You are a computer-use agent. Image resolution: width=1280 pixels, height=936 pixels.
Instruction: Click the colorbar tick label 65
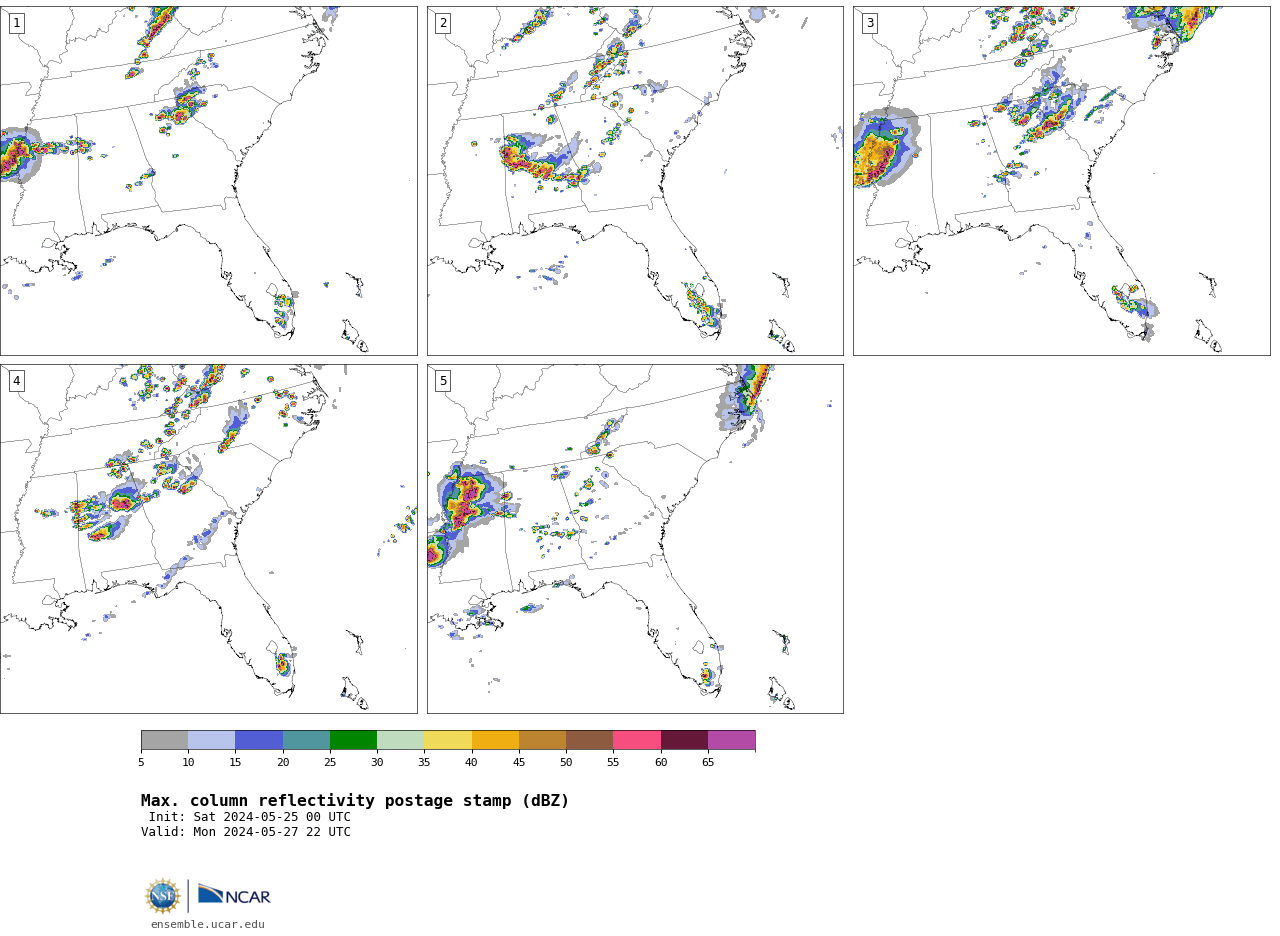point(708,763)
